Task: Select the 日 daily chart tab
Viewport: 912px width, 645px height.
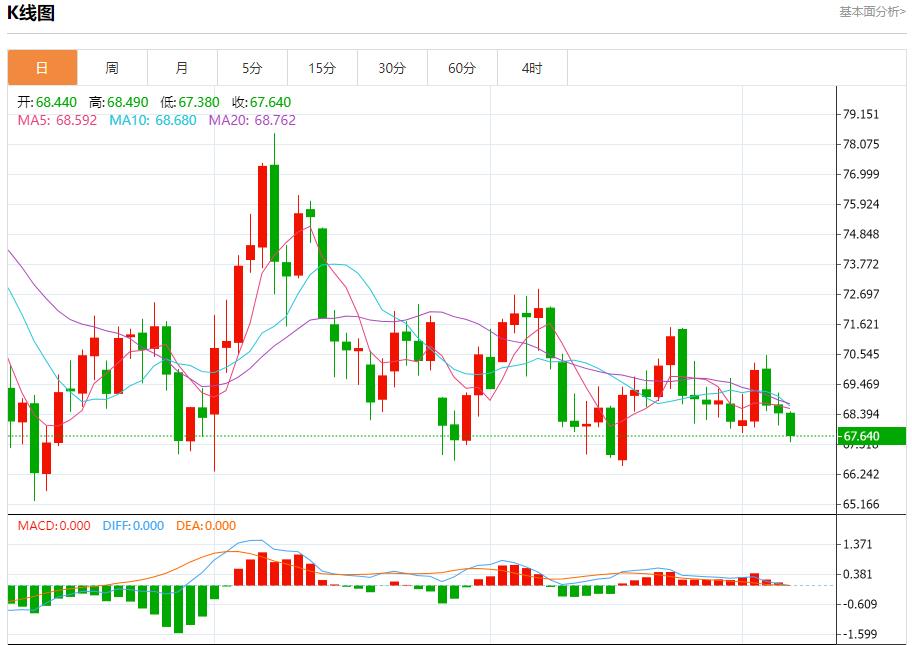Action: (42, 68)
